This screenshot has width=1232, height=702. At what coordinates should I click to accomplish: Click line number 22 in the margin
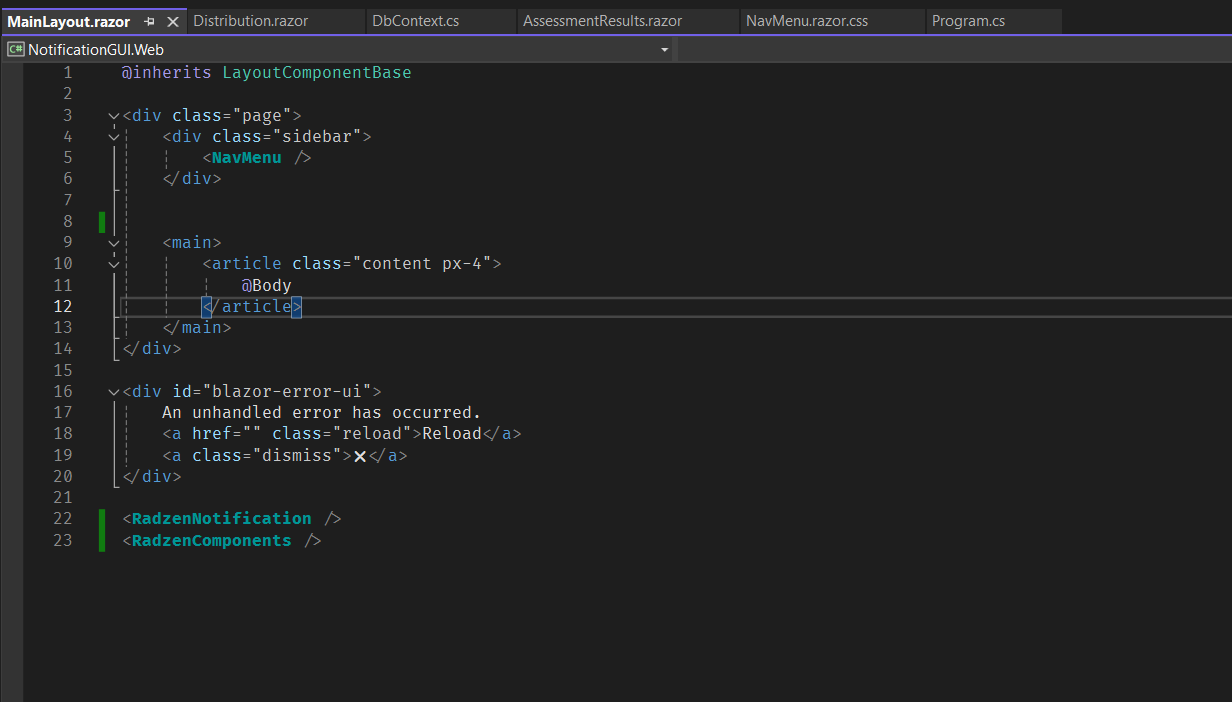63,519
